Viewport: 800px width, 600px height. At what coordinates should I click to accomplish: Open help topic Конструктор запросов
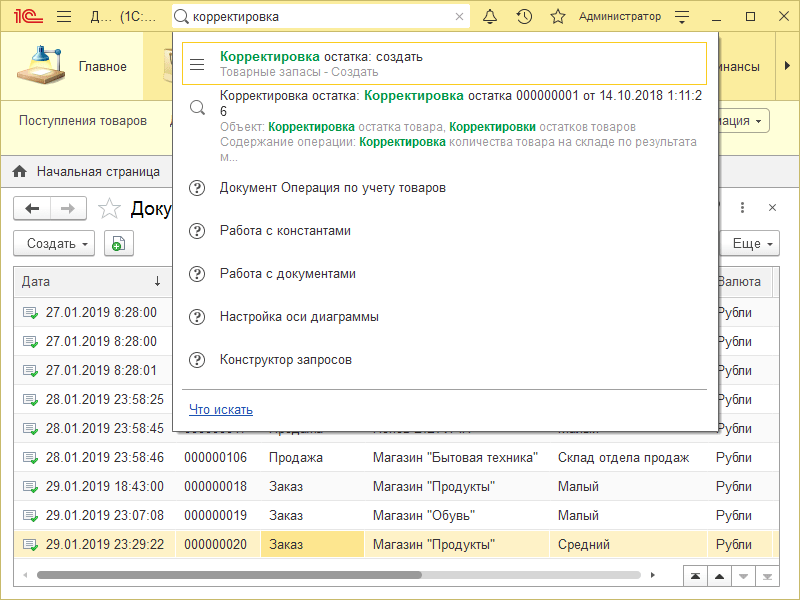(x=286, y=360)
